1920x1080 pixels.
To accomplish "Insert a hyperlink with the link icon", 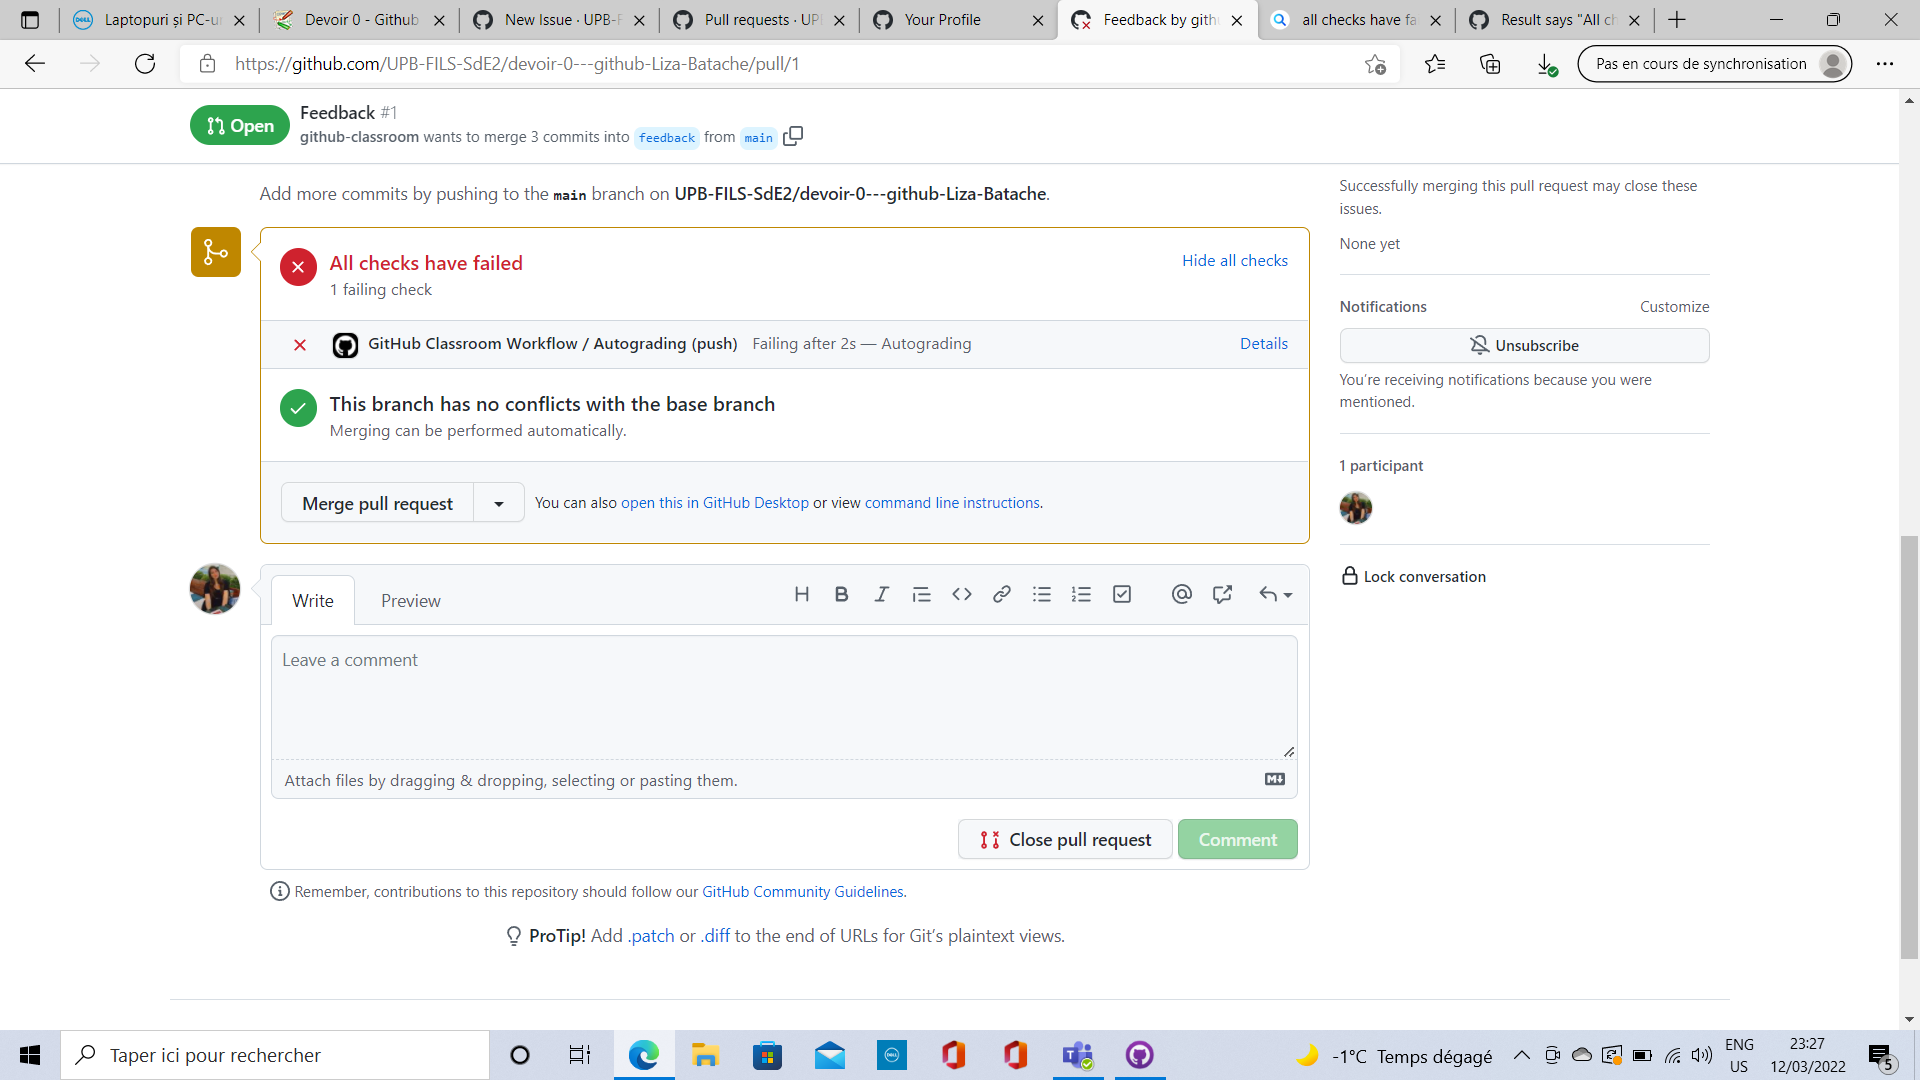I will [x=1001, y=594].
